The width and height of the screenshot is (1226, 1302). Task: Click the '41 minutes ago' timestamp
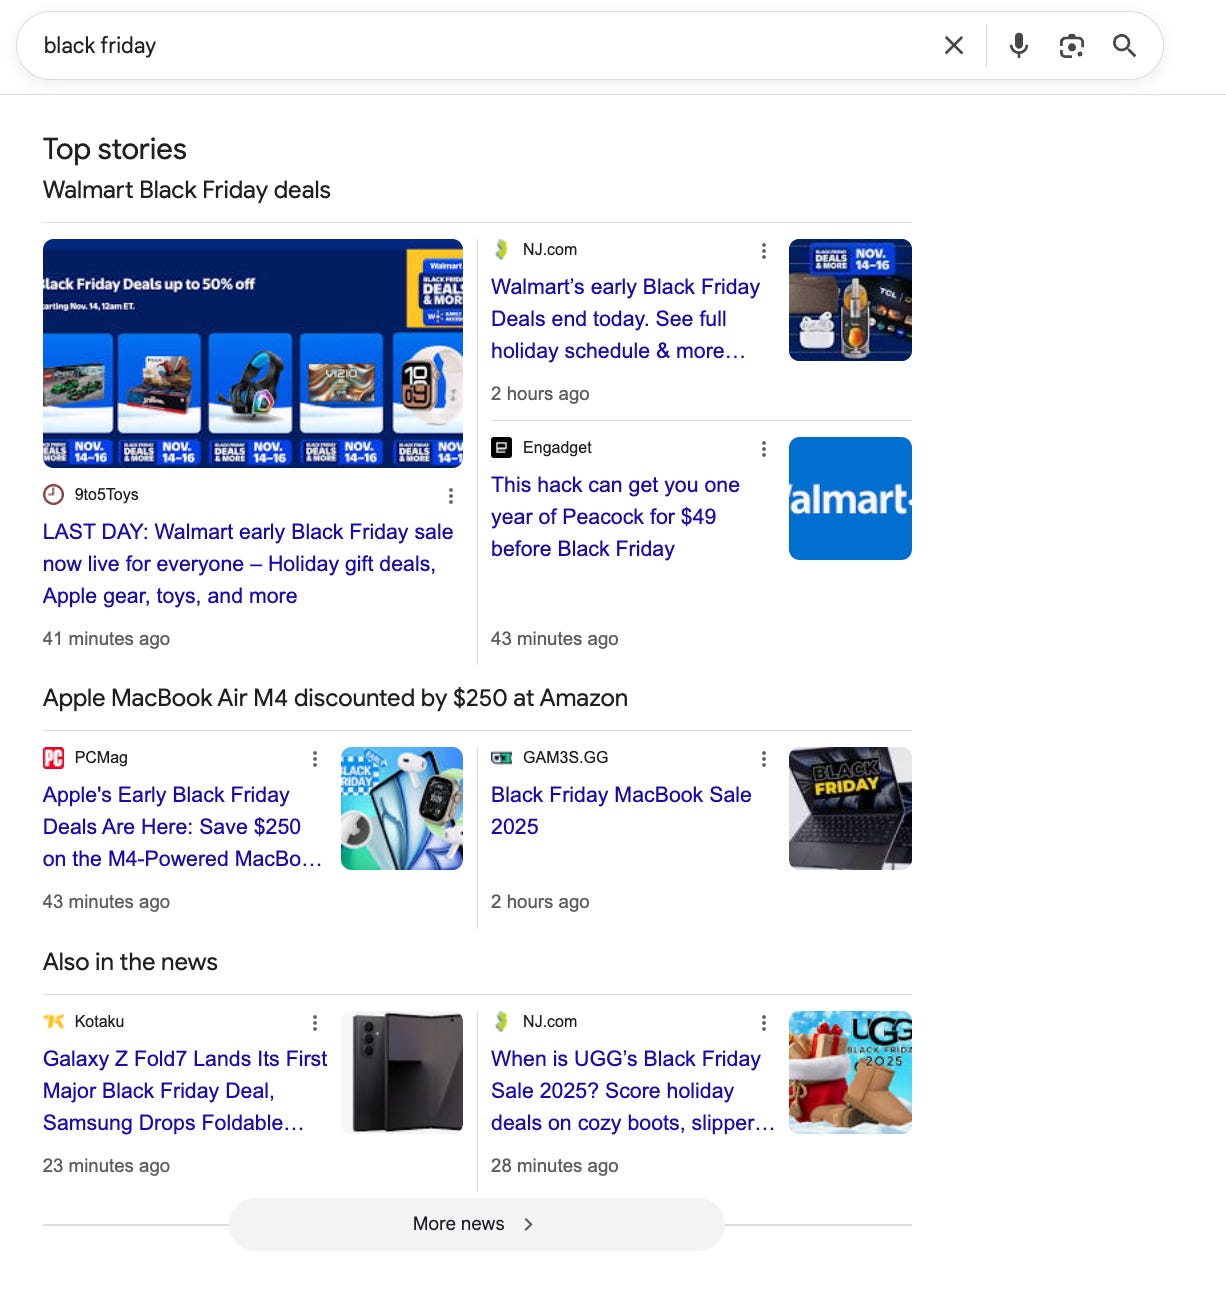point(106,638)
